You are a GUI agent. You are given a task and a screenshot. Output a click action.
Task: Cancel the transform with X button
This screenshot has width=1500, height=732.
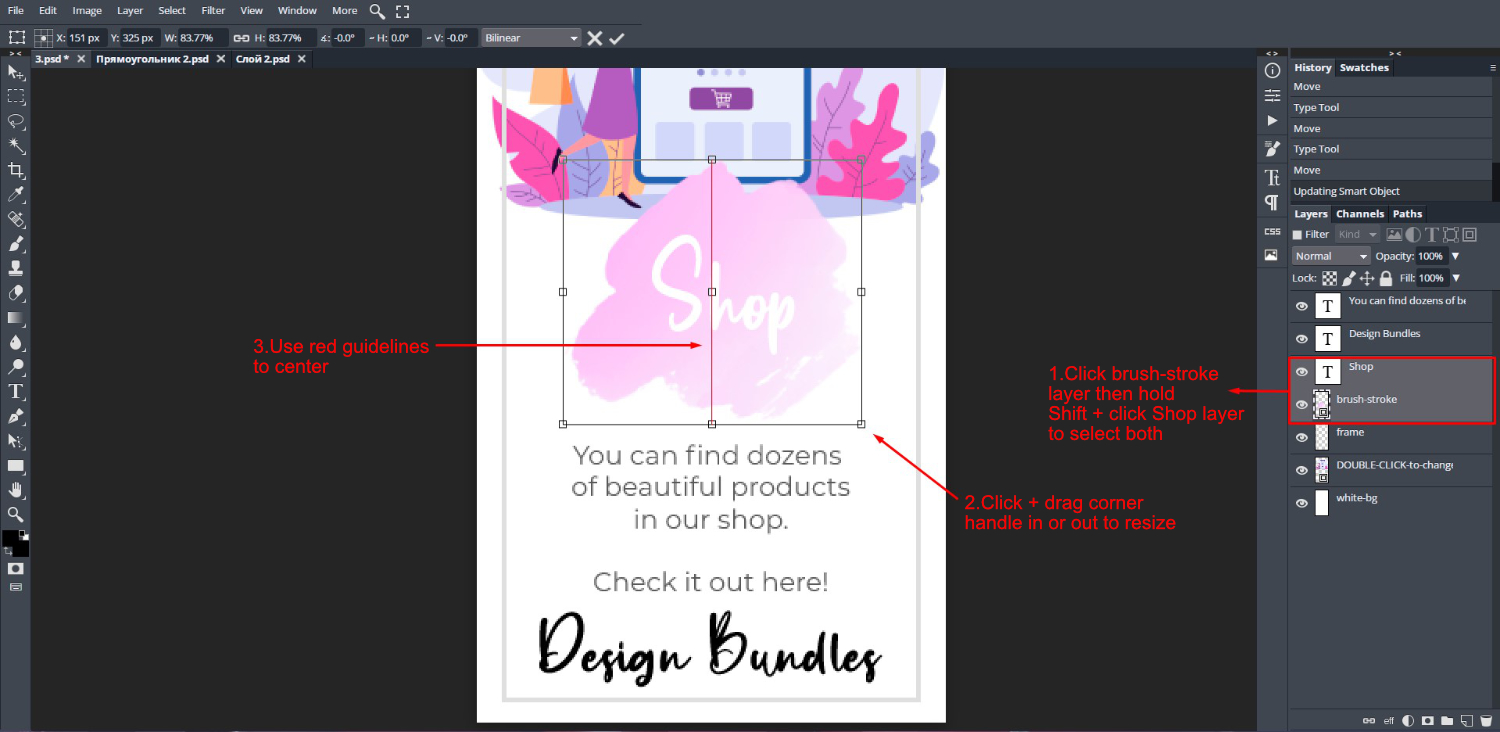coord(594,38)
